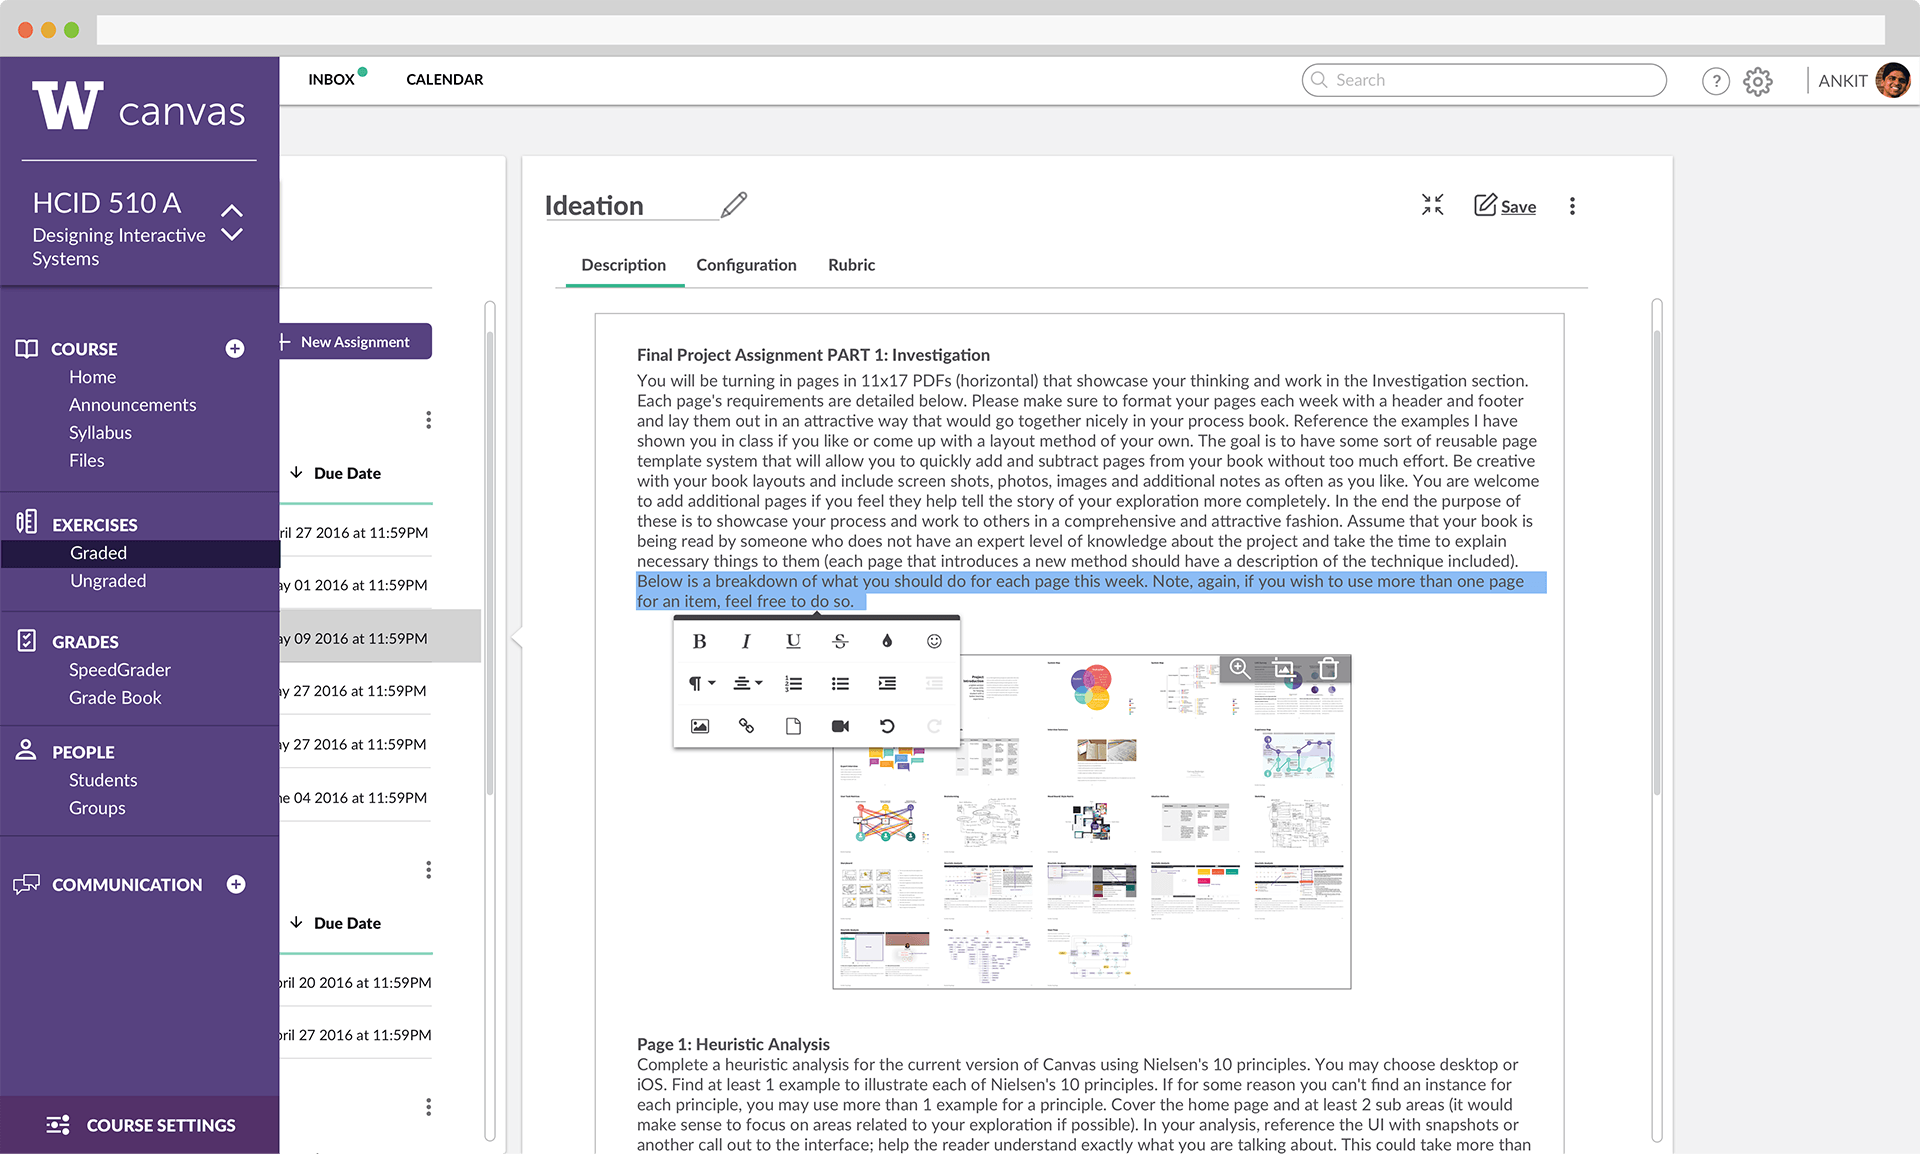Viewport: 1920px width, 1154px height.
Task: Open Groups under People
Action: [97, 808]
